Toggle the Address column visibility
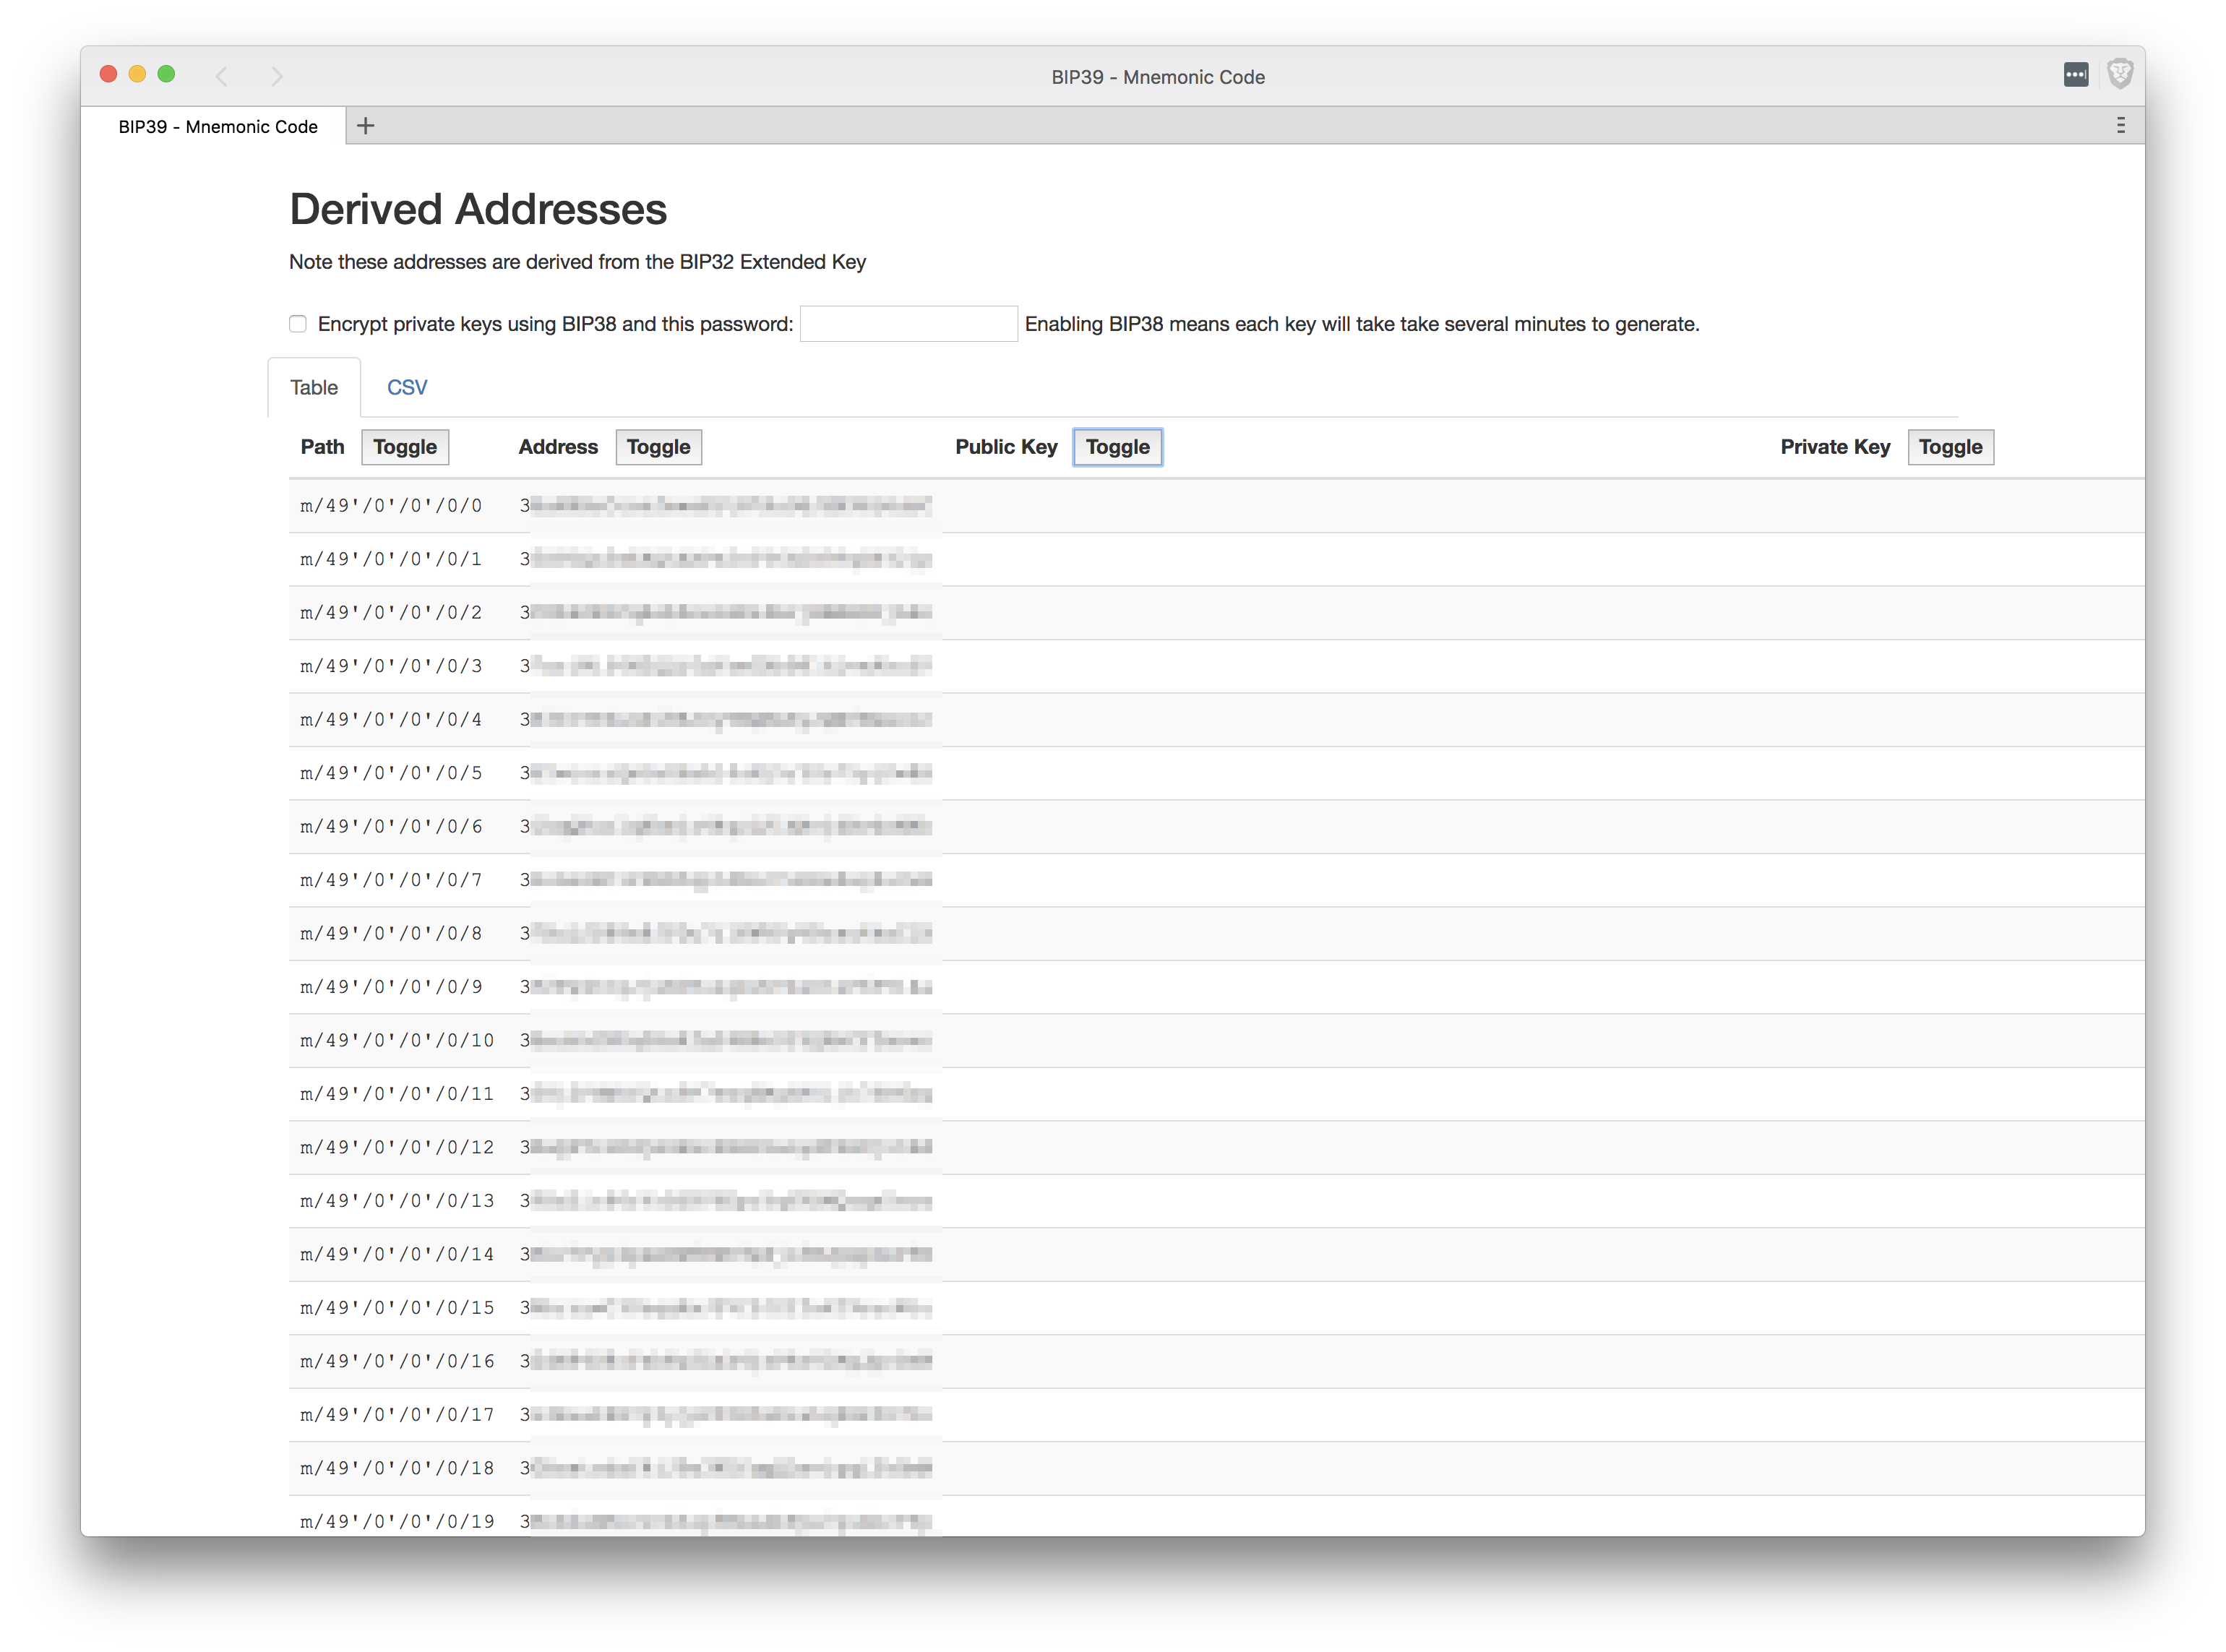Screen dimensions: 2226x1652 coord(658,447)
